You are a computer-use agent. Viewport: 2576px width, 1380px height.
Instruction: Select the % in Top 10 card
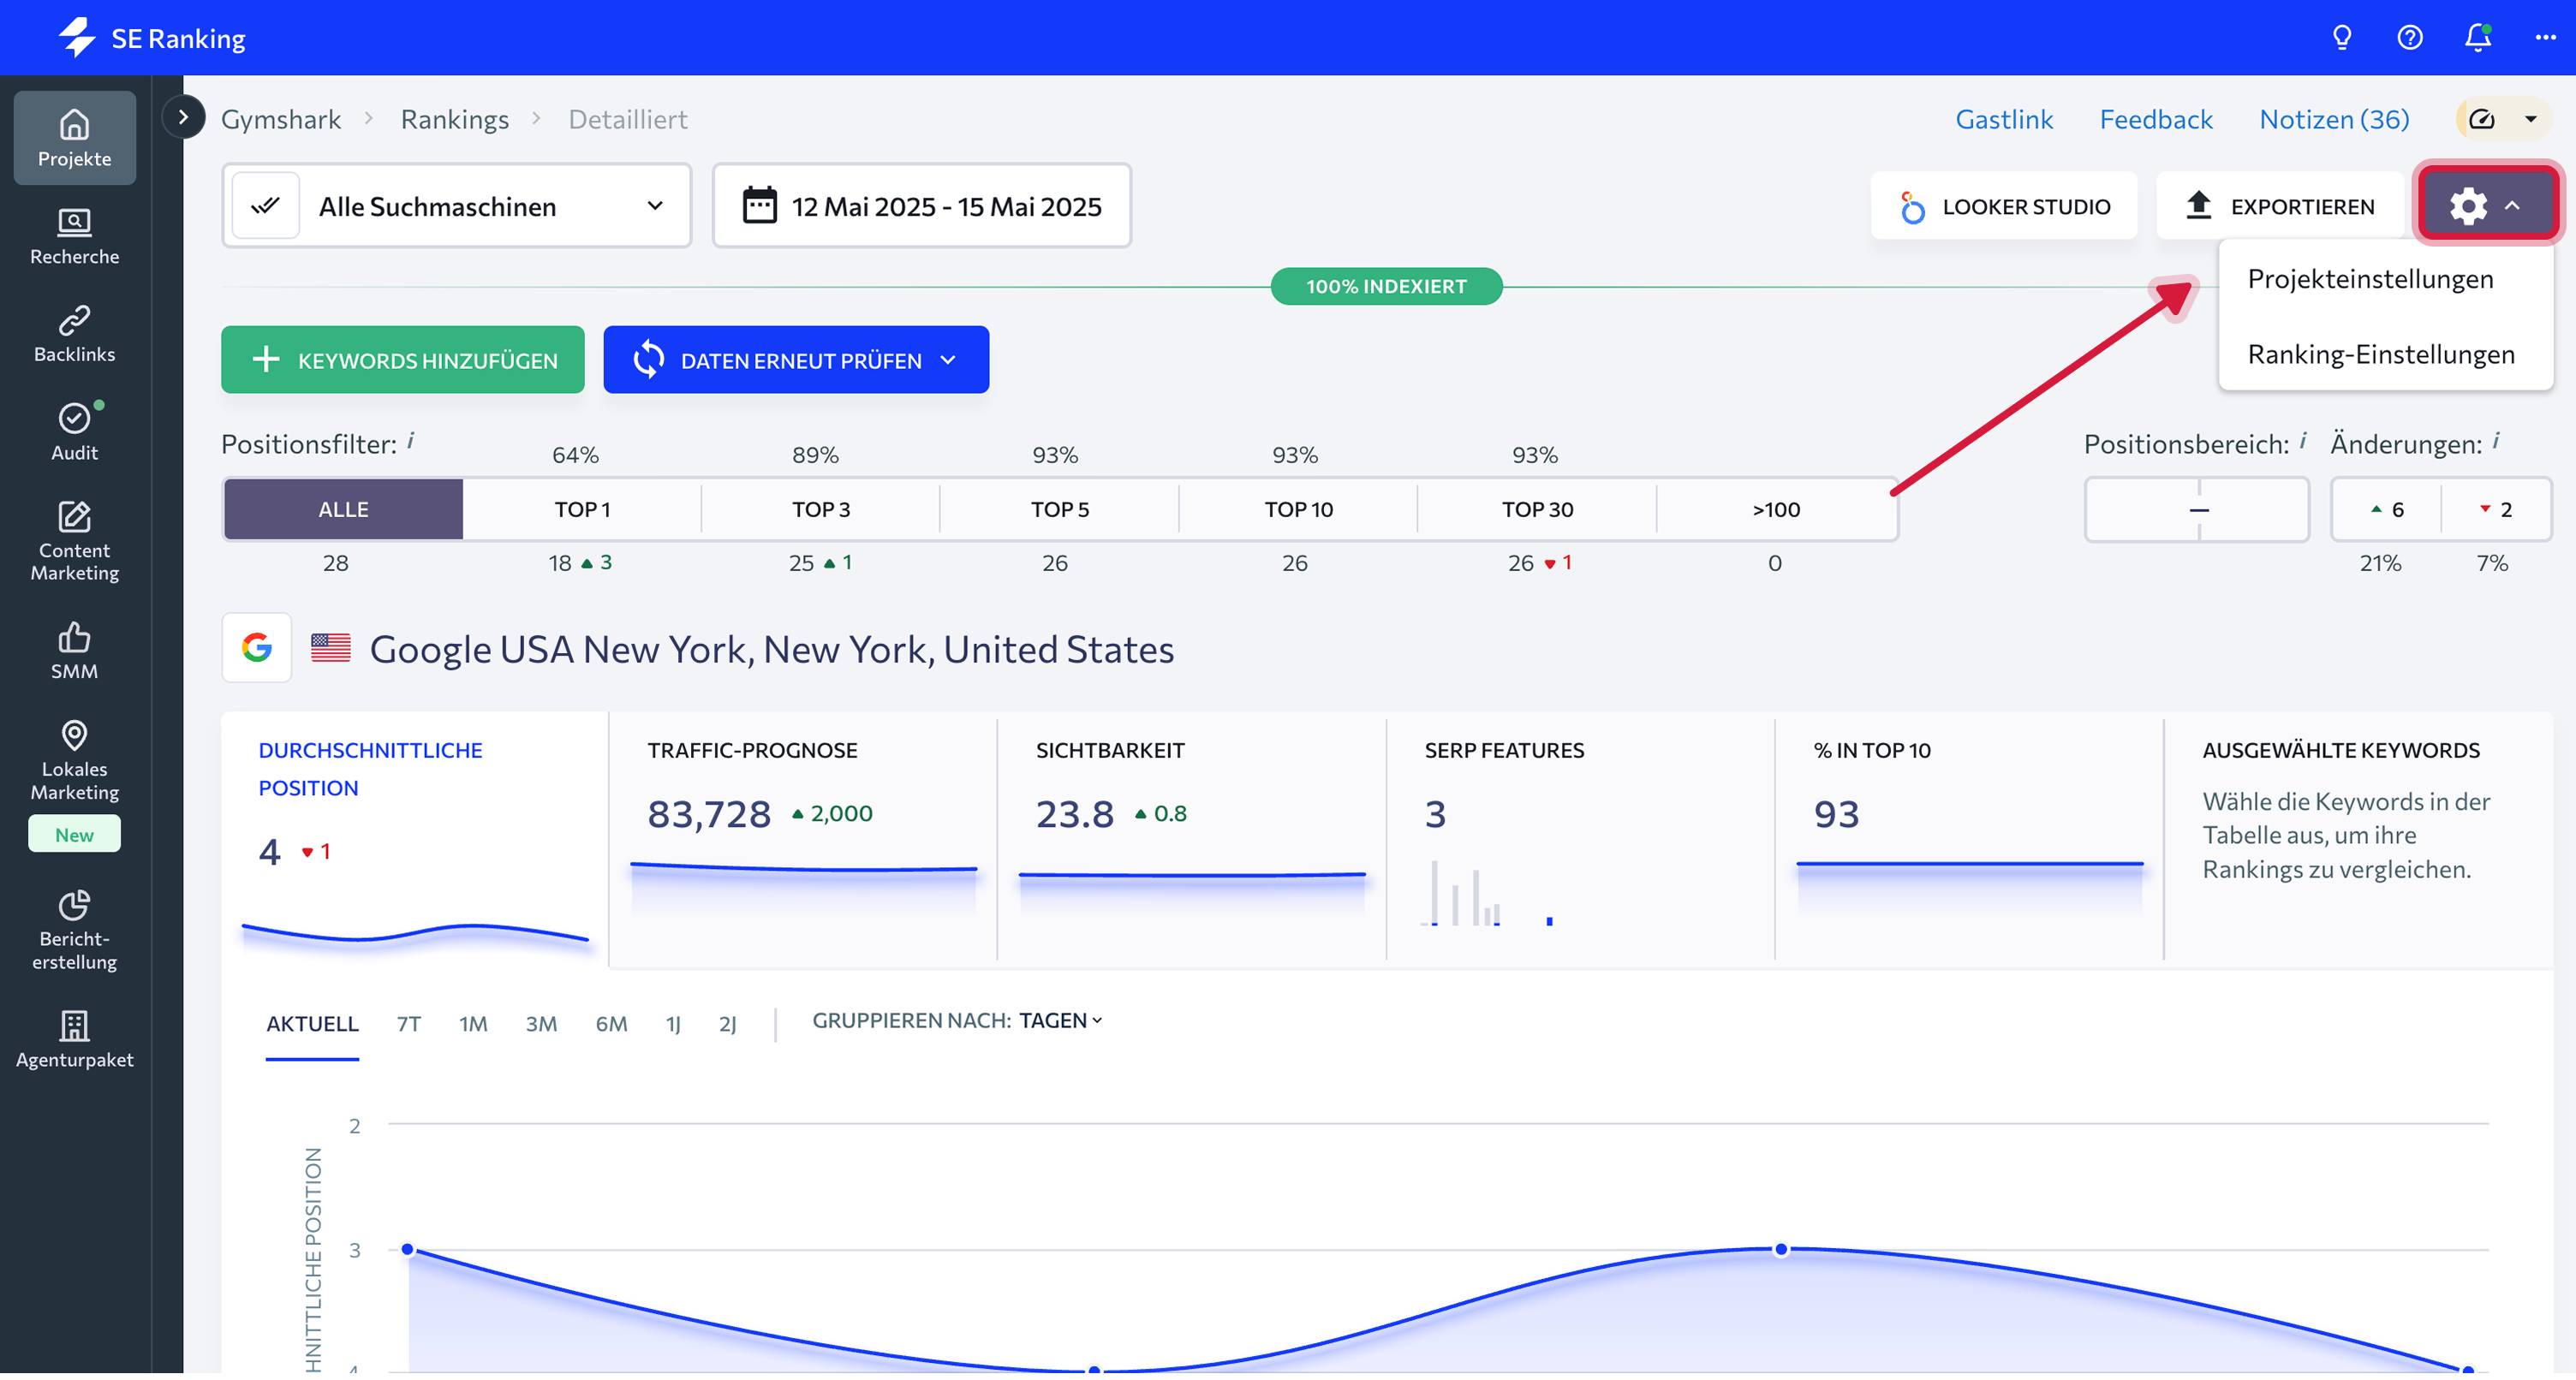(1969, 841)
